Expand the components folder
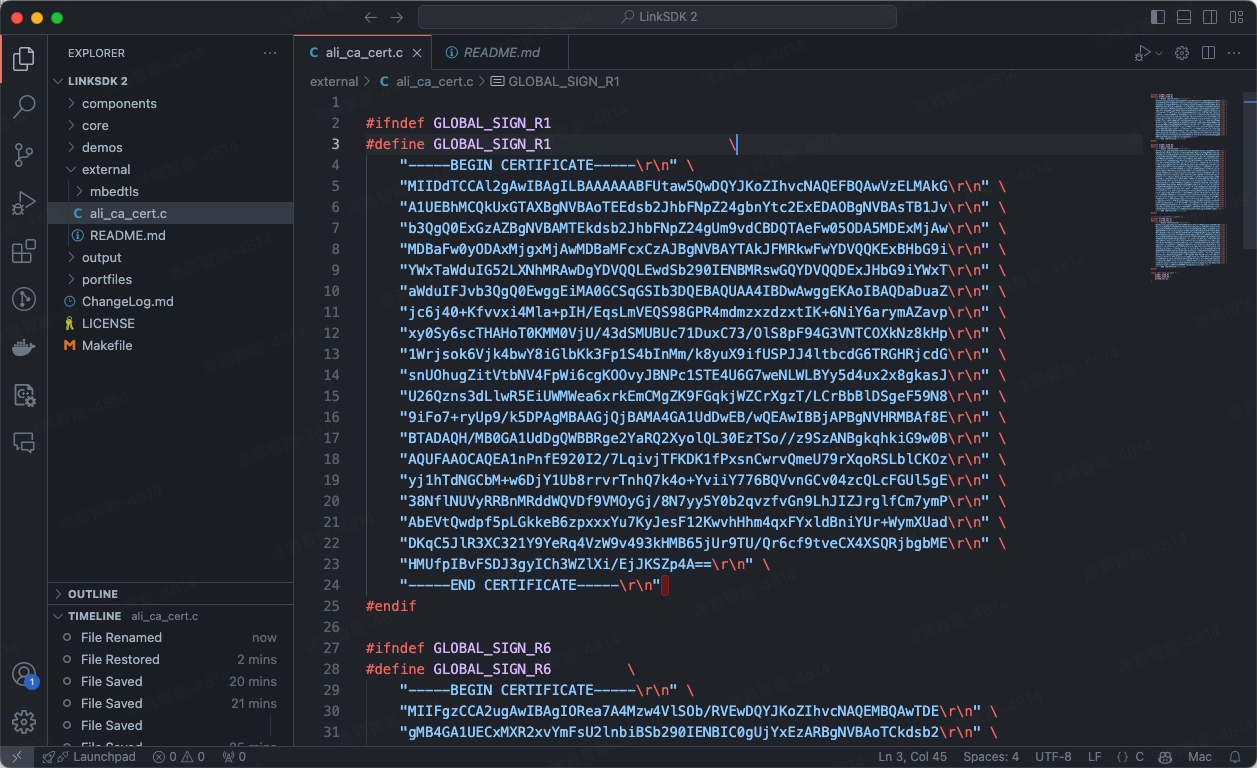 tap(170, 104)
